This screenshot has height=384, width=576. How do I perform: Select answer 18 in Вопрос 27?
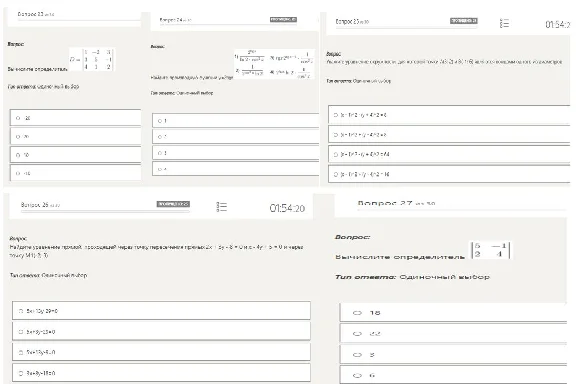(453, 313)
